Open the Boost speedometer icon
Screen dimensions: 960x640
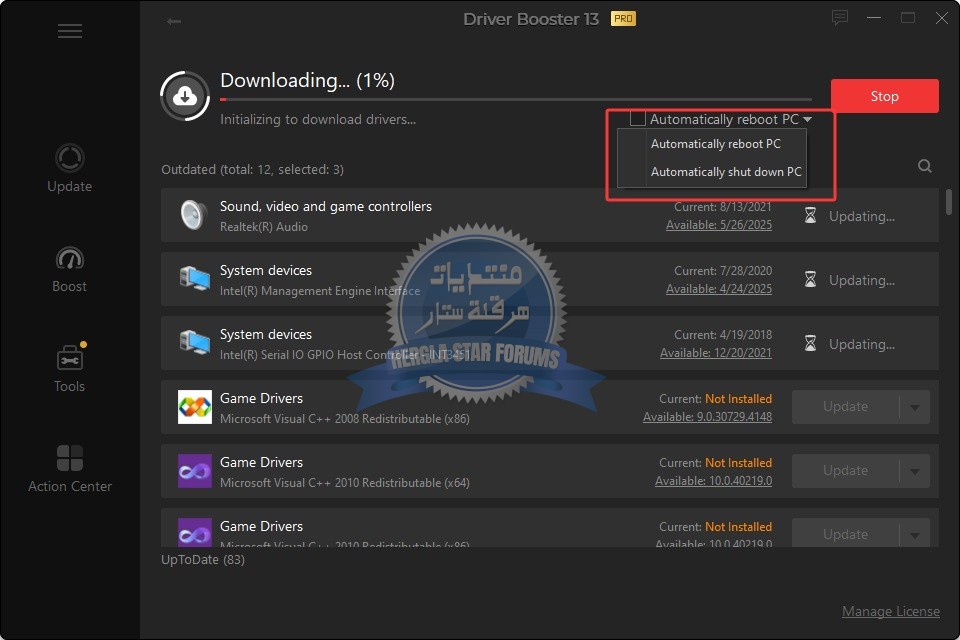pyautogui.click(x=70, y=258)
